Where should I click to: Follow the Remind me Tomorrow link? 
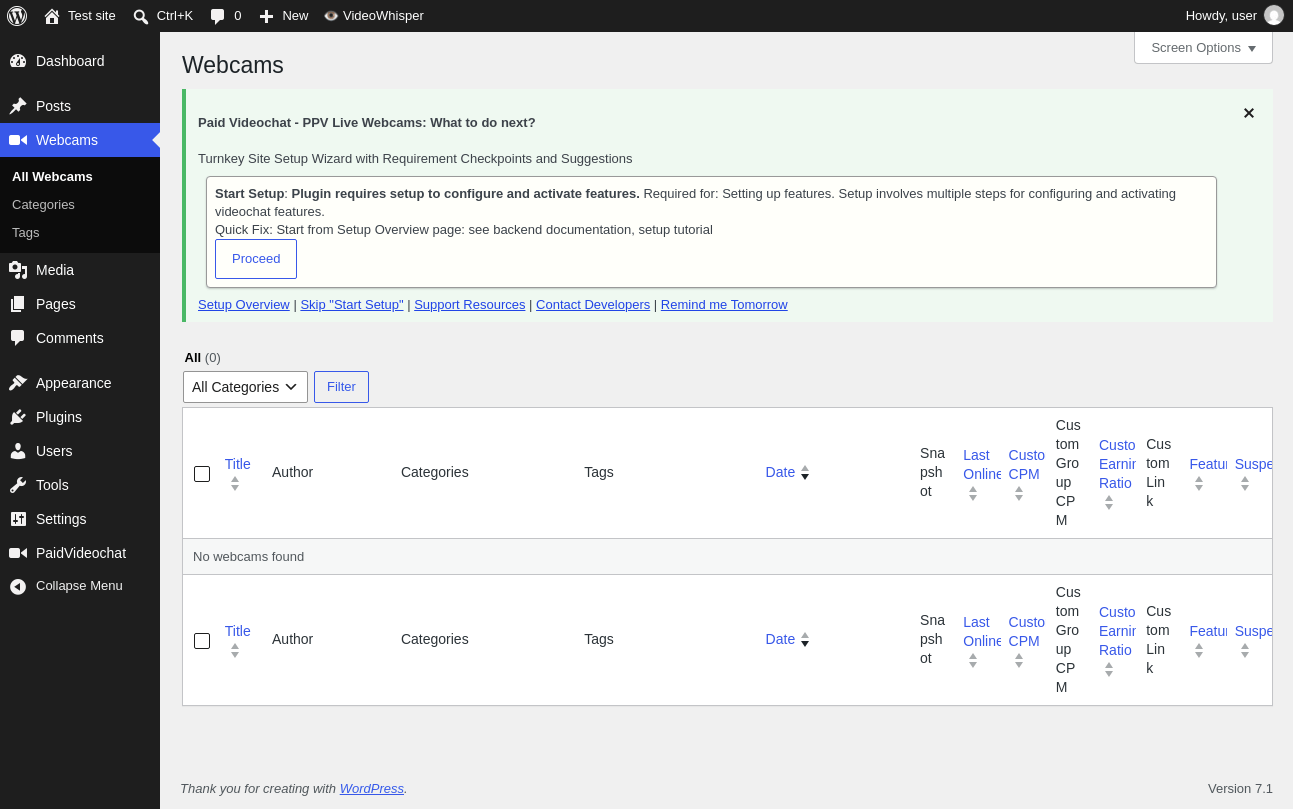click(724, 304)
